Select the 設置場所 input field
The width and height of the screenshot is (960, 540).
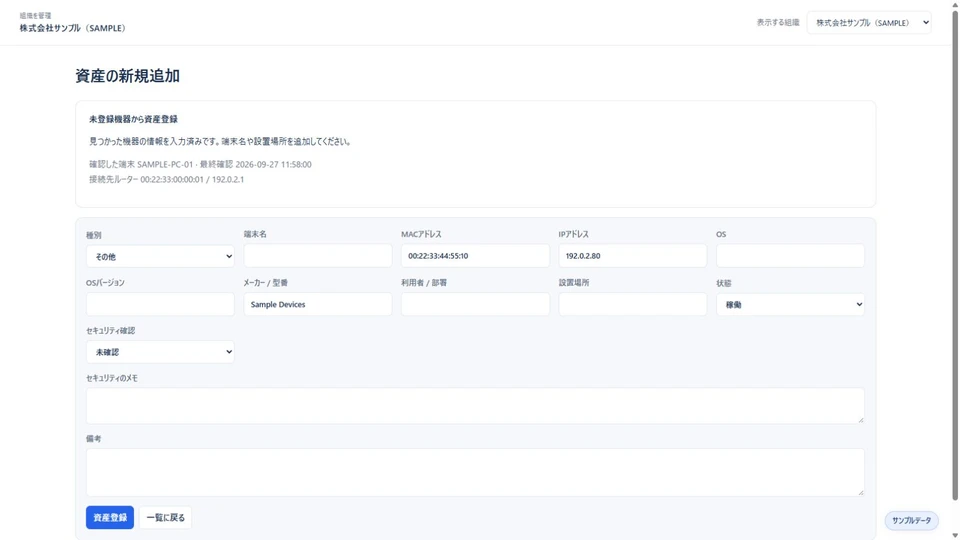tap(632, 304)
